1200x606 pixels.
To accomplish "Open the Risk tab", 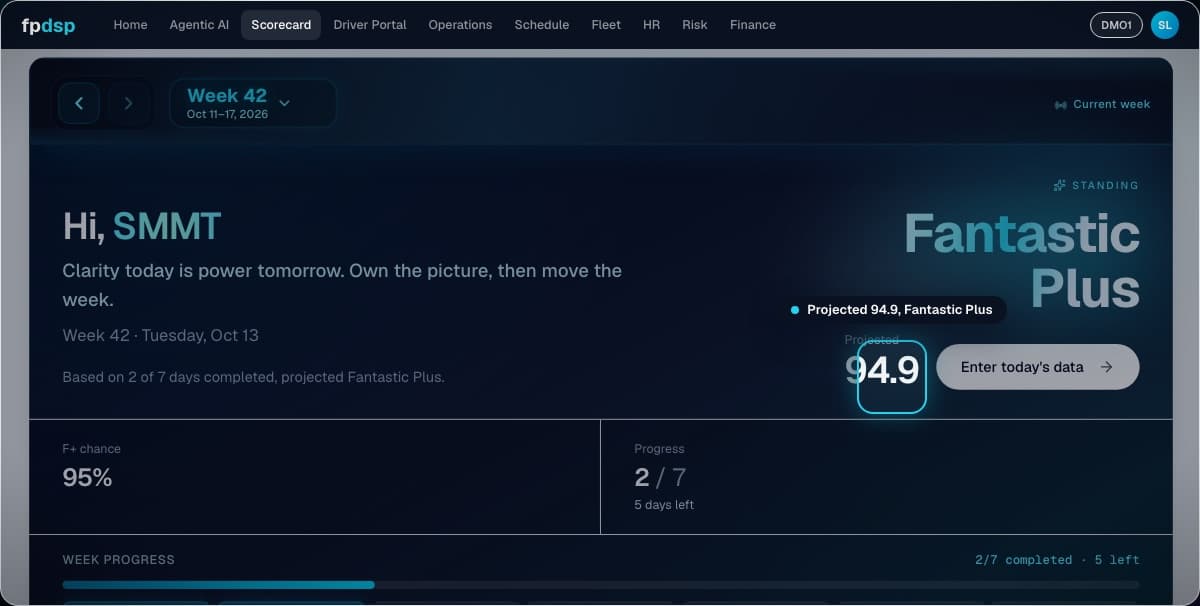I will click(x=695, y=25).
